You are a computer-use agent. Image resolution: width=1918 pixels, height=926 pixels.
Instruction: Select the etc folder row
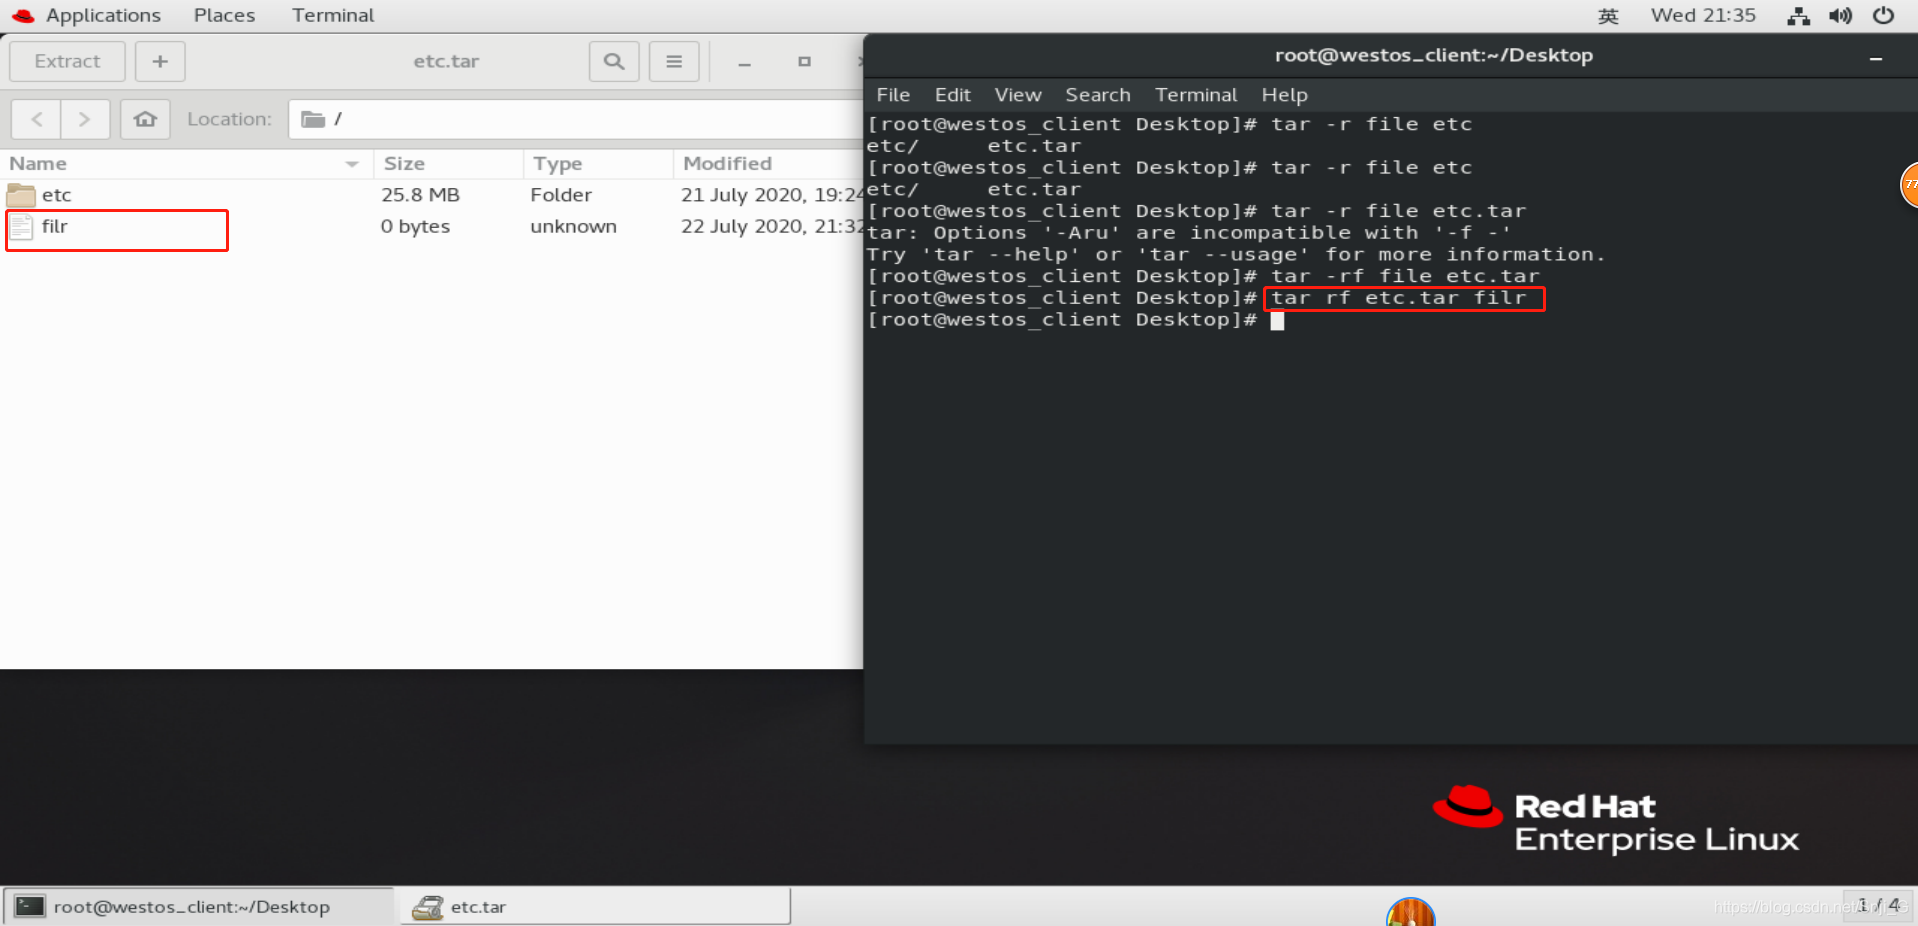pyautogui.click(x=431, y=195)
